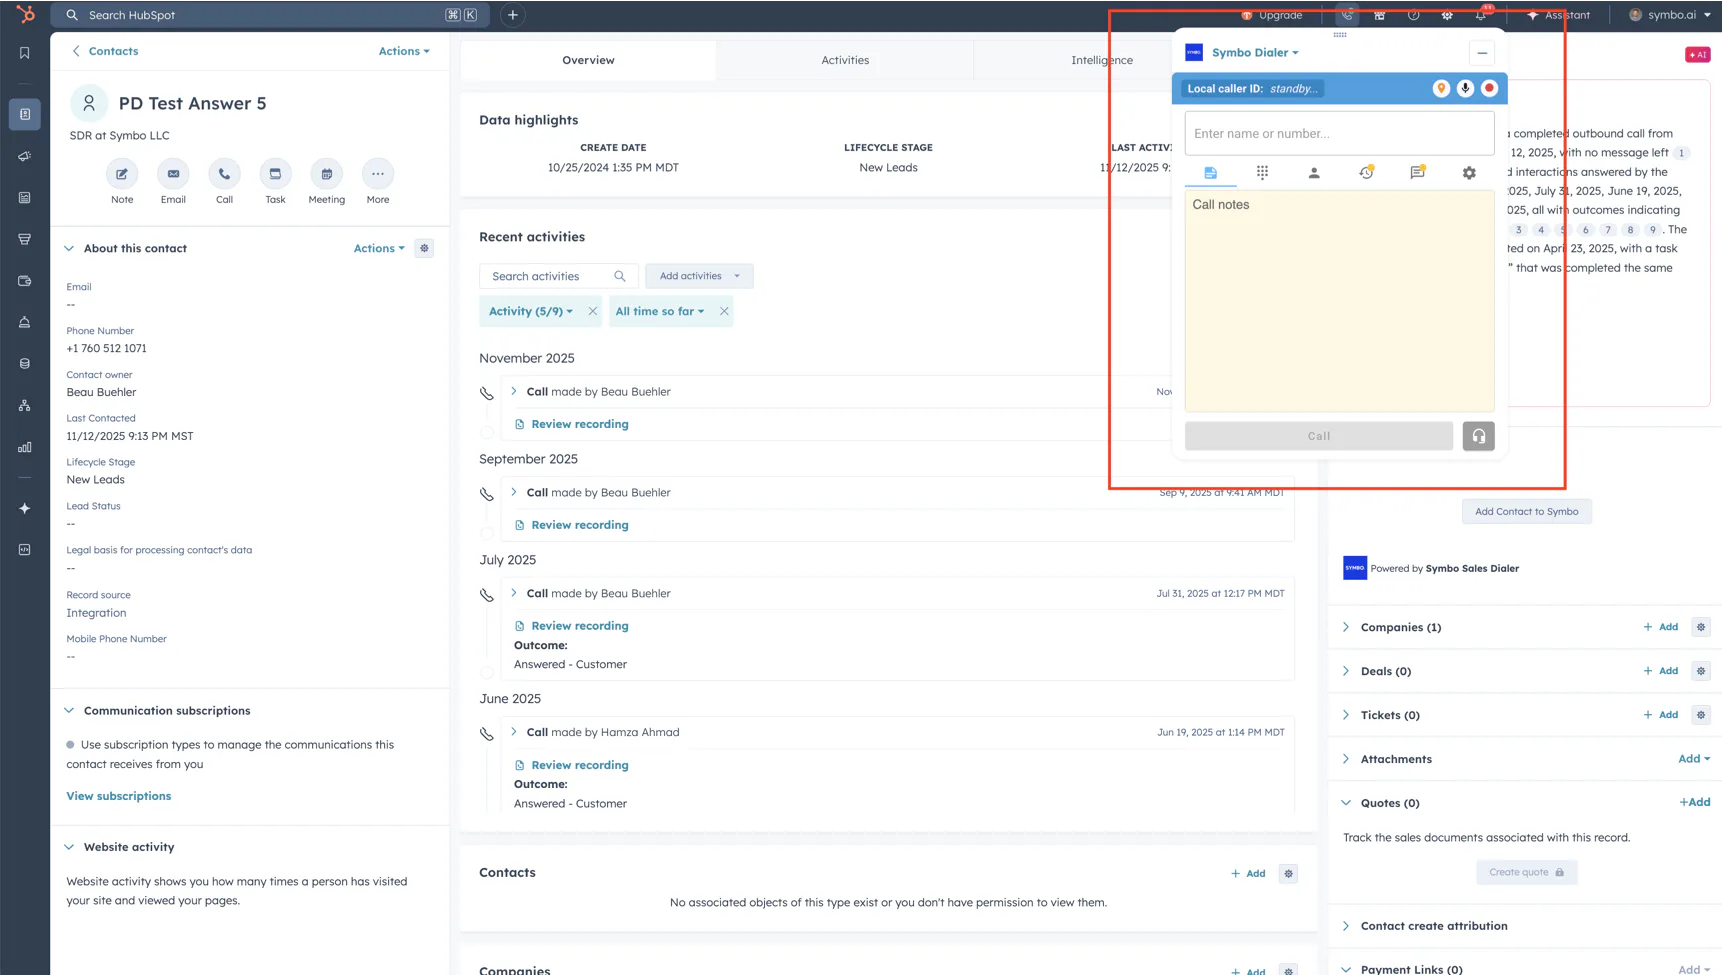Open the Add activities dropdown
The height and width of the screenshot is (975, 1722).
[x=699, y=276]
